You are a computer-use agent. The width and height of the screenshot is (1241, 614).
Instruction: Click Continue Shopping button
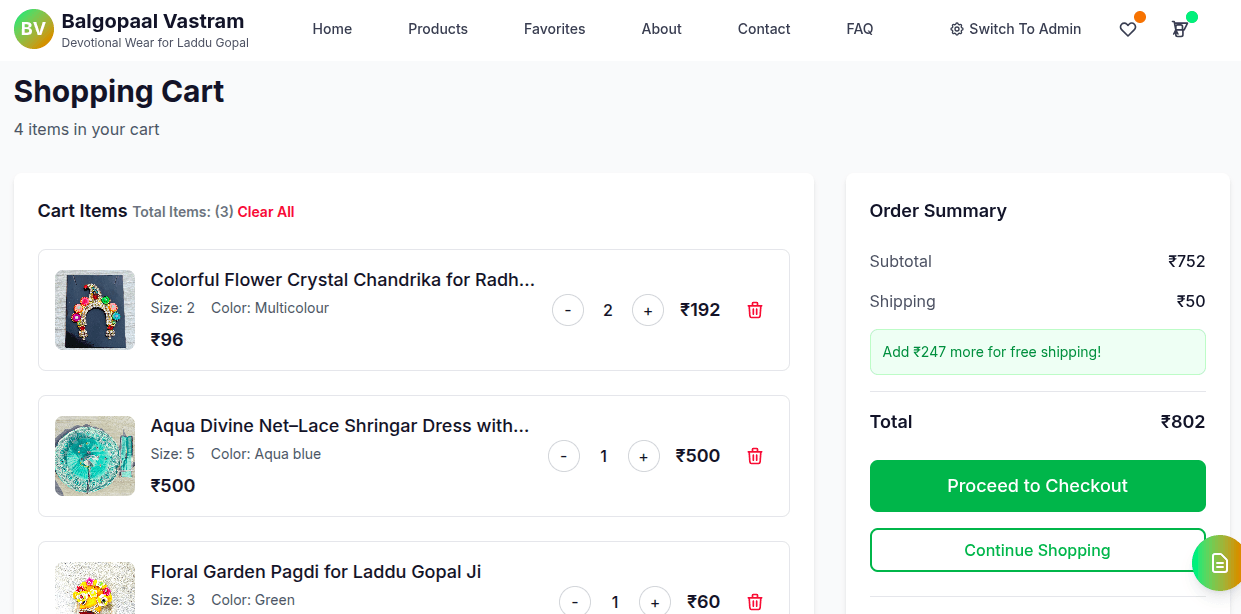point(1038,550)
